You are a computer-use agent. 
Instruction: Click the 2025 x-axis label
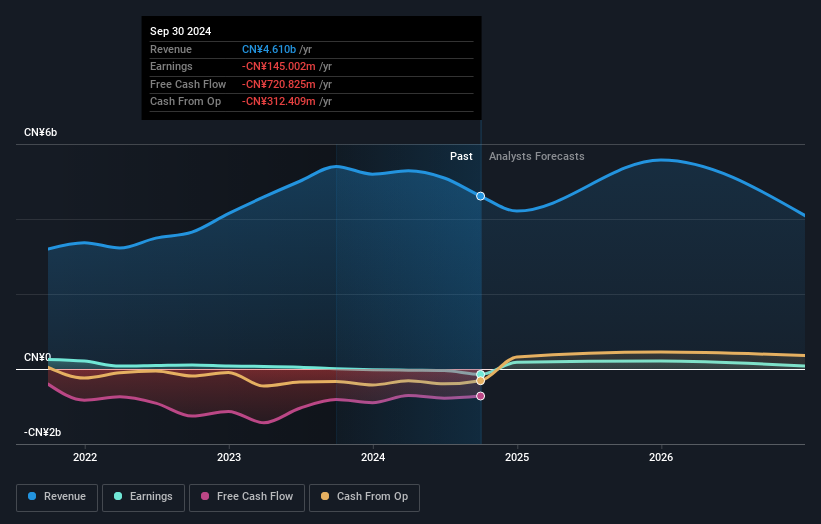[517, 457]
